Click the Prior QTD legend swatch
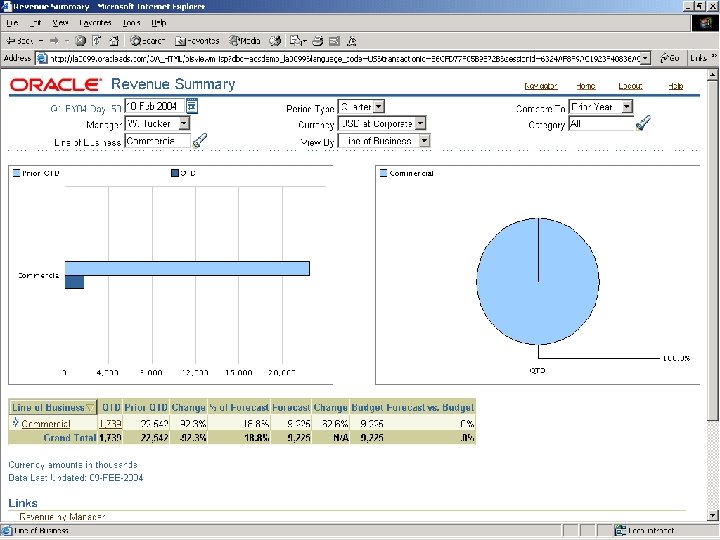Screen dimensions: 720x540 pyautogui.click(x=16, y=173)
